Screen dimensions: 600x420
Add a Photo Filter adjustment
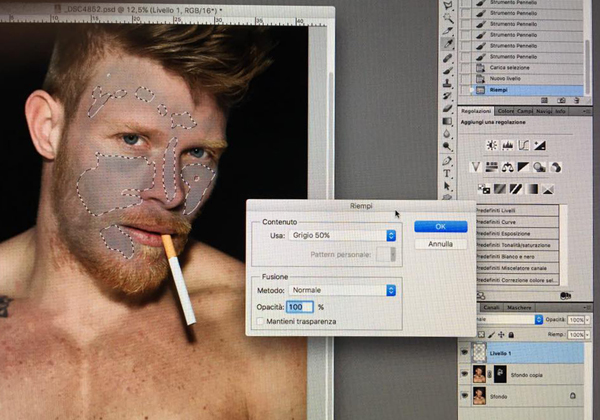point(539,167)
